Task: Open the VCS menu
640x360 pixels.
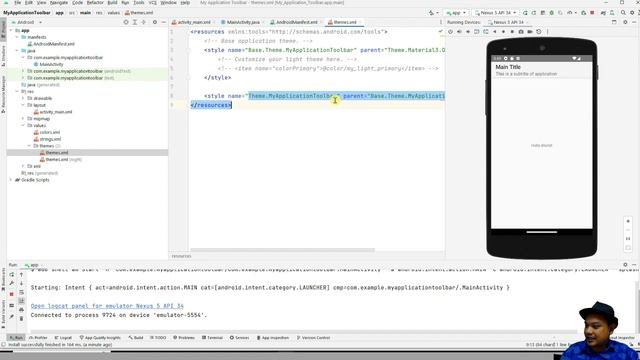Action: (x=152, y=3)
